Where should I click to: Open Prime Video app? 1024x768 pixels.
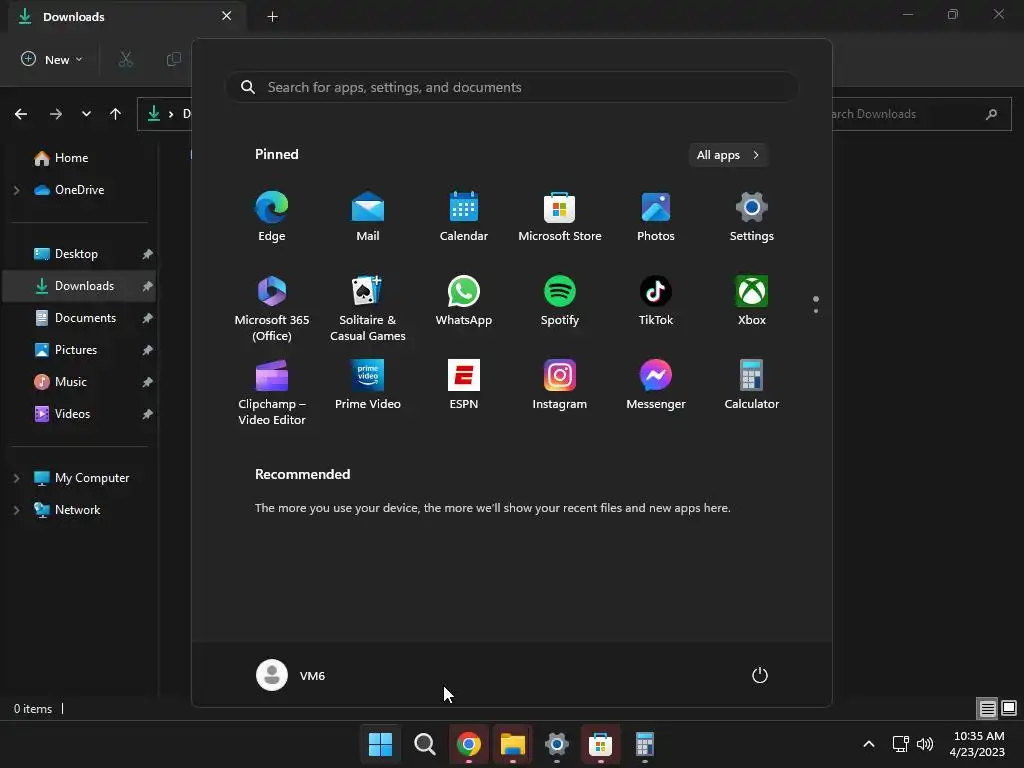(368, 385)
